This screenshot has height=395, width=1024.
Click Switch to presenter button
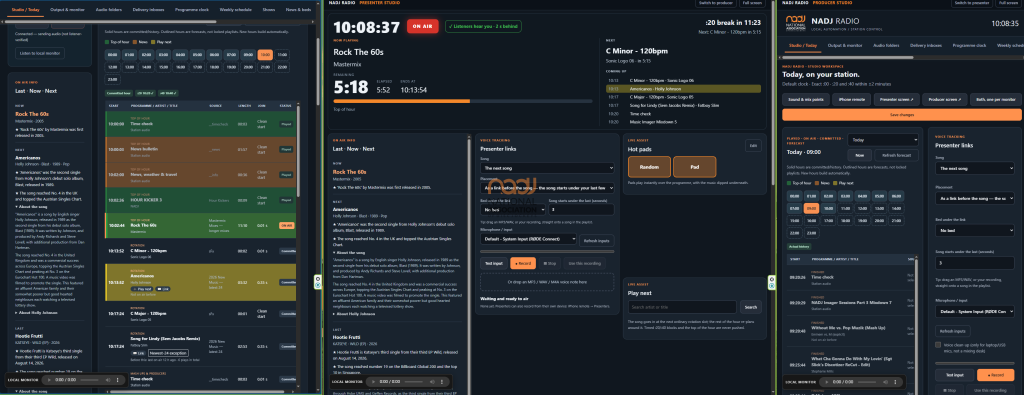[x=972, y=3]
